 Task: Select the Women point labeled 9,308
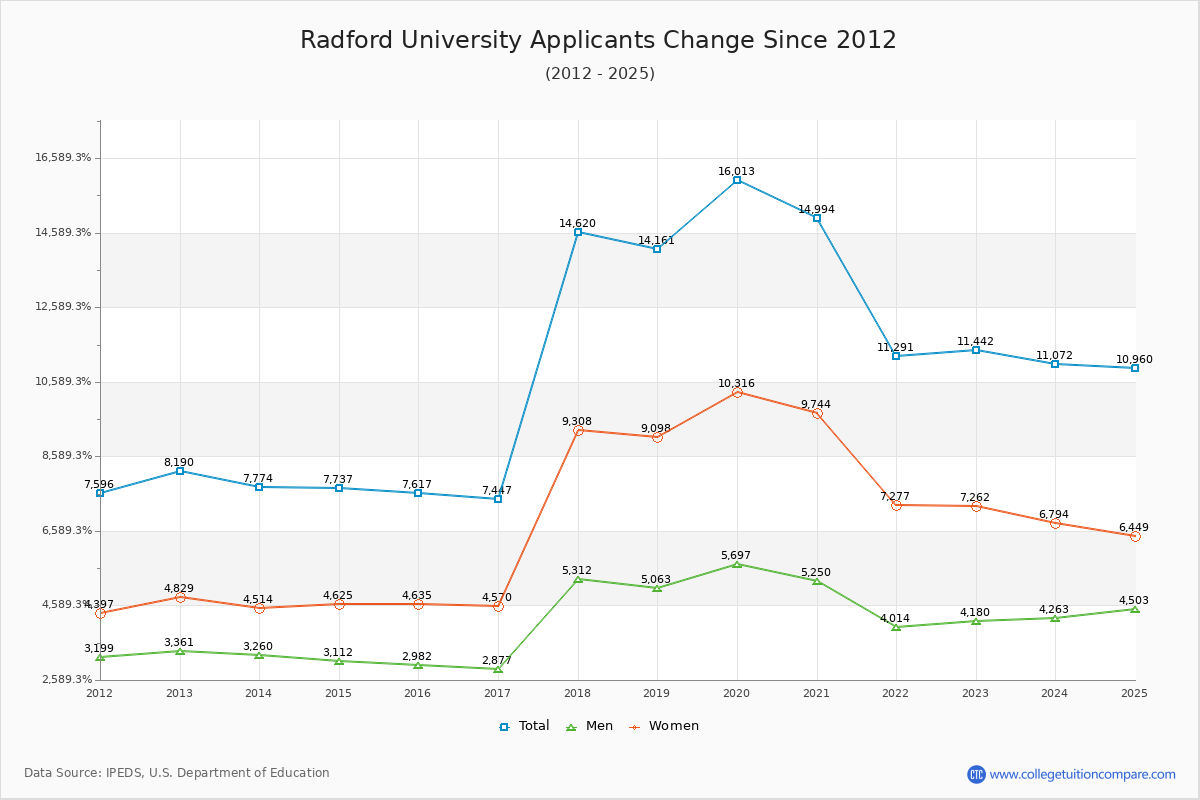coord(578,430)
